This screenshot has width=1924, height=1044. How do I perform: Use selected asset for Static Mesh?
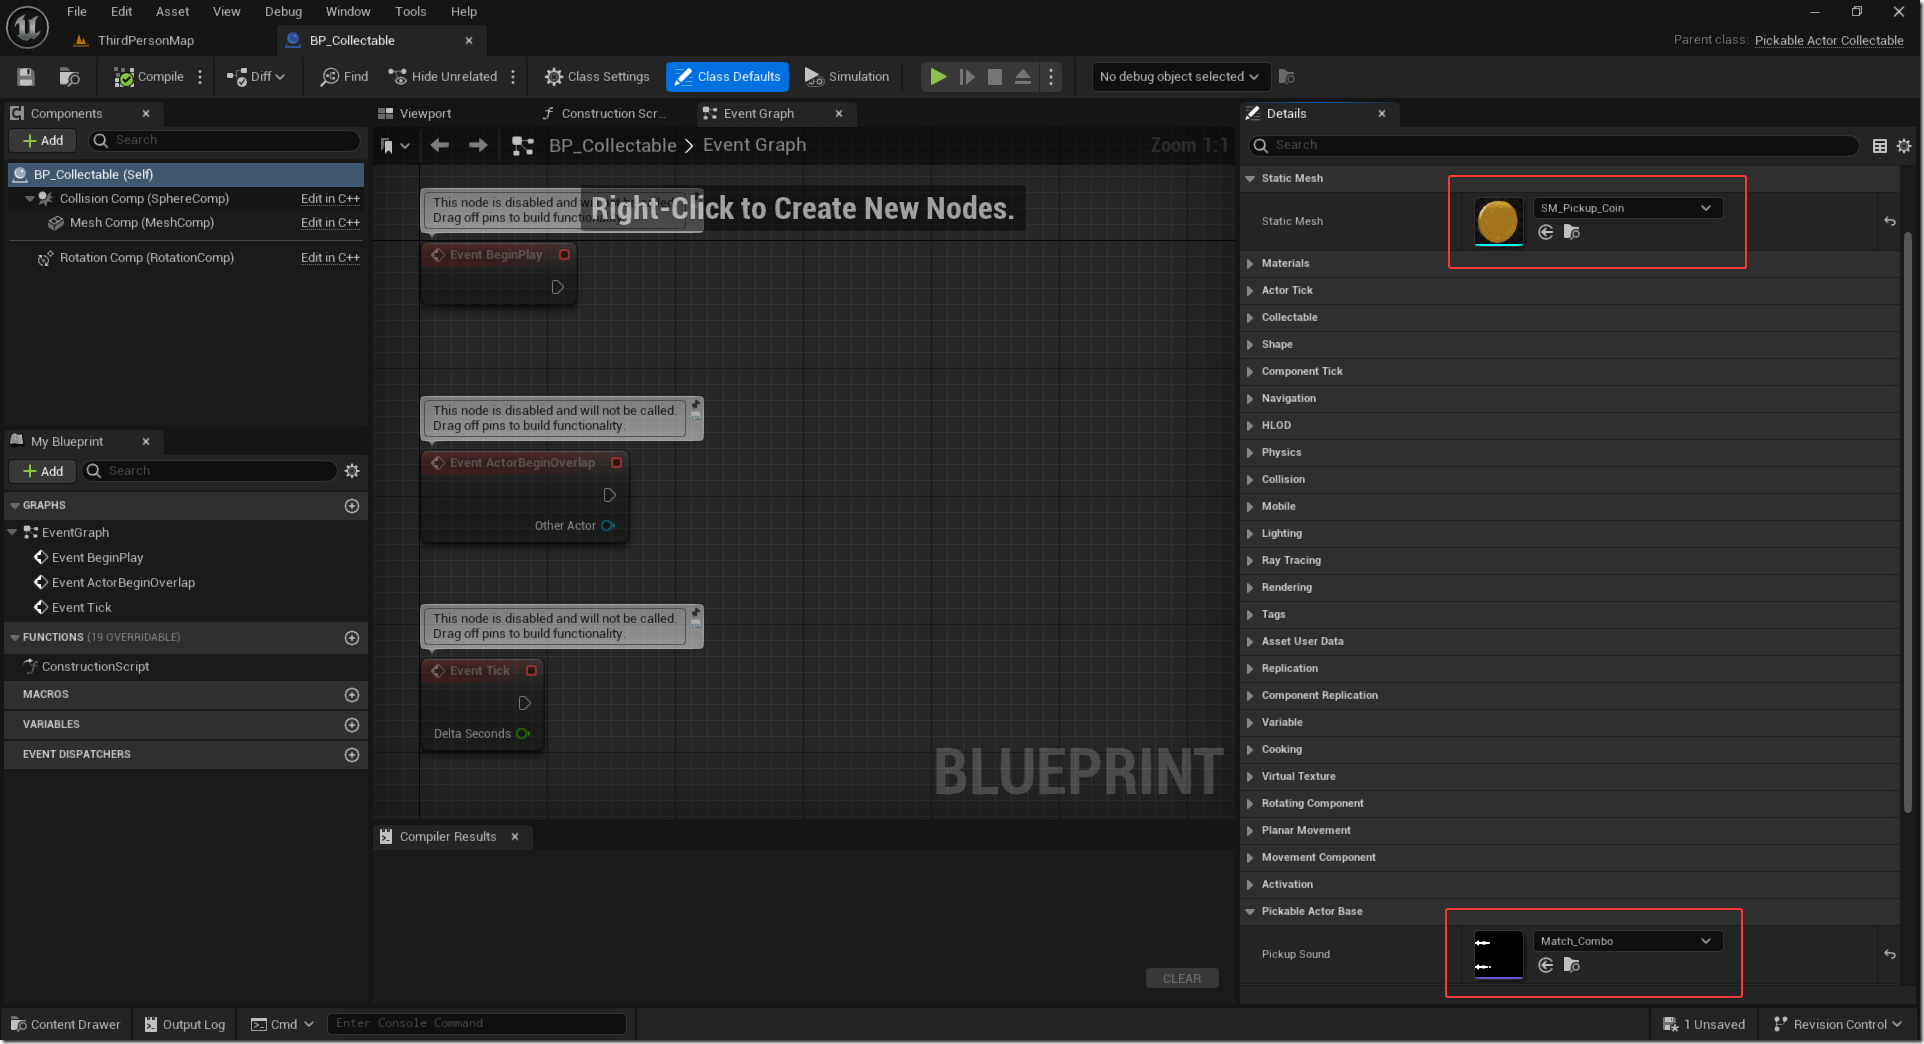(1546, 233)
